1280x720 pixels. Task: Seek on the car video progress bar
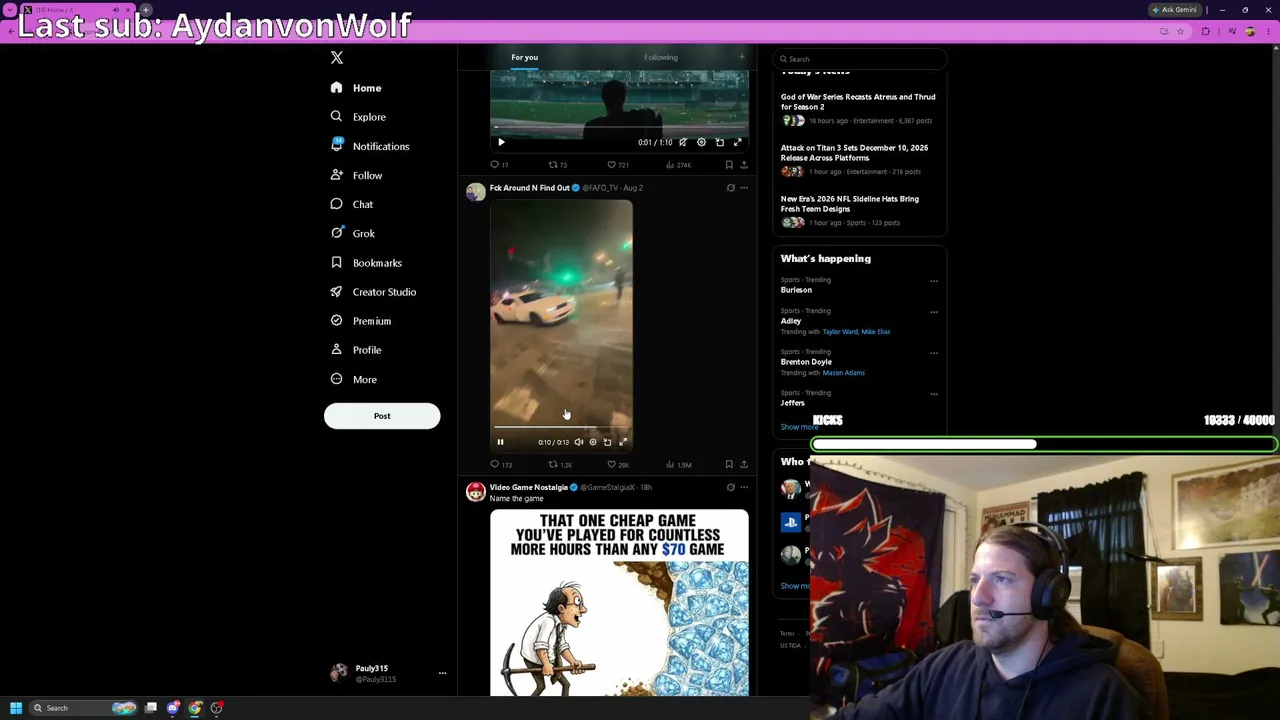[x=561, y=428]
